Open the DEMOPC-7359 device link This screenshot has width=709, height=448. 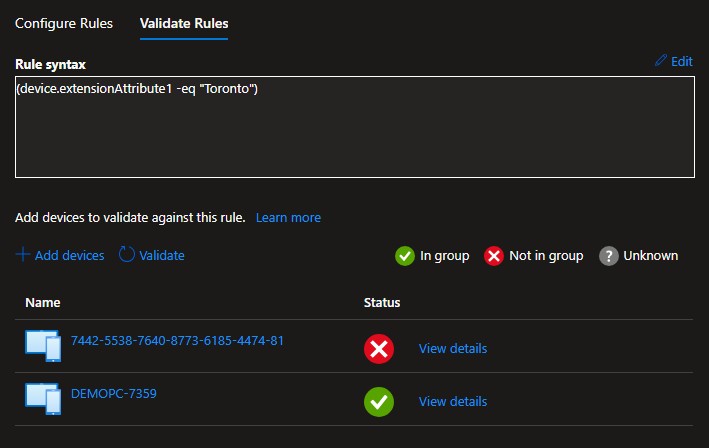(x=114, y=393)
